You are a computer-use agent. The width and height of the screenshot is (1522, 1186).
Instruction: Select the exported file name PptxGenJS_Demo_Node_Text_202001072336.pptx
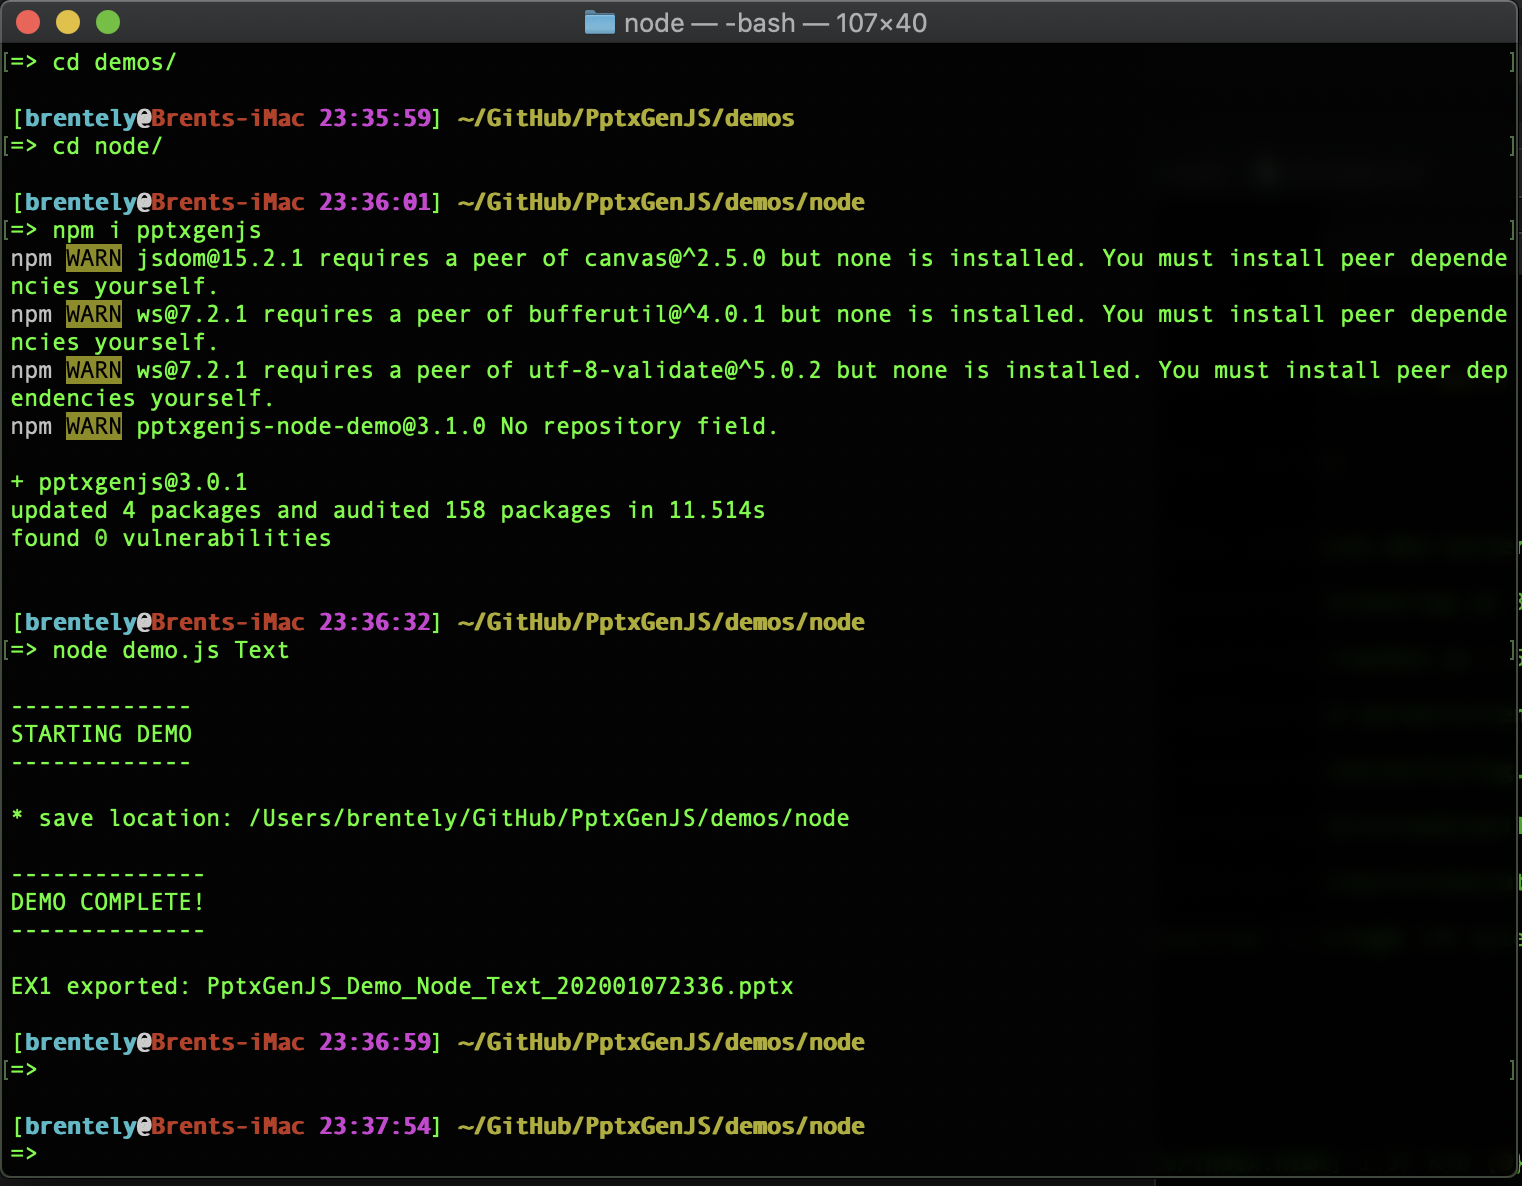click(x=498, y=986)
